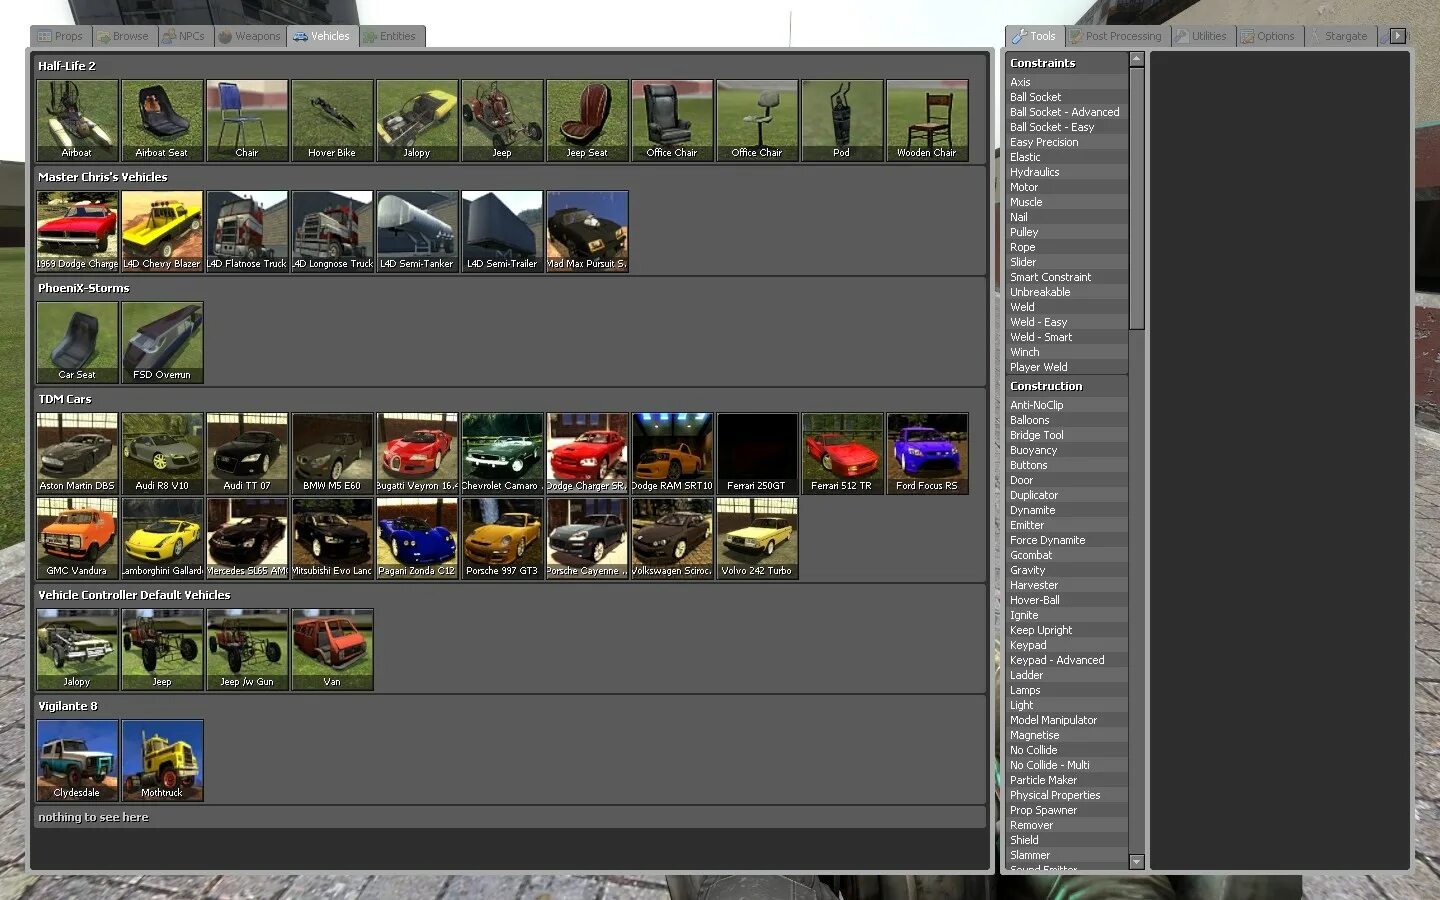Viewport: 1440px width, 900px height.
Task: Pick the Half-Life 2 Jalopy
Action: [417, 120]
